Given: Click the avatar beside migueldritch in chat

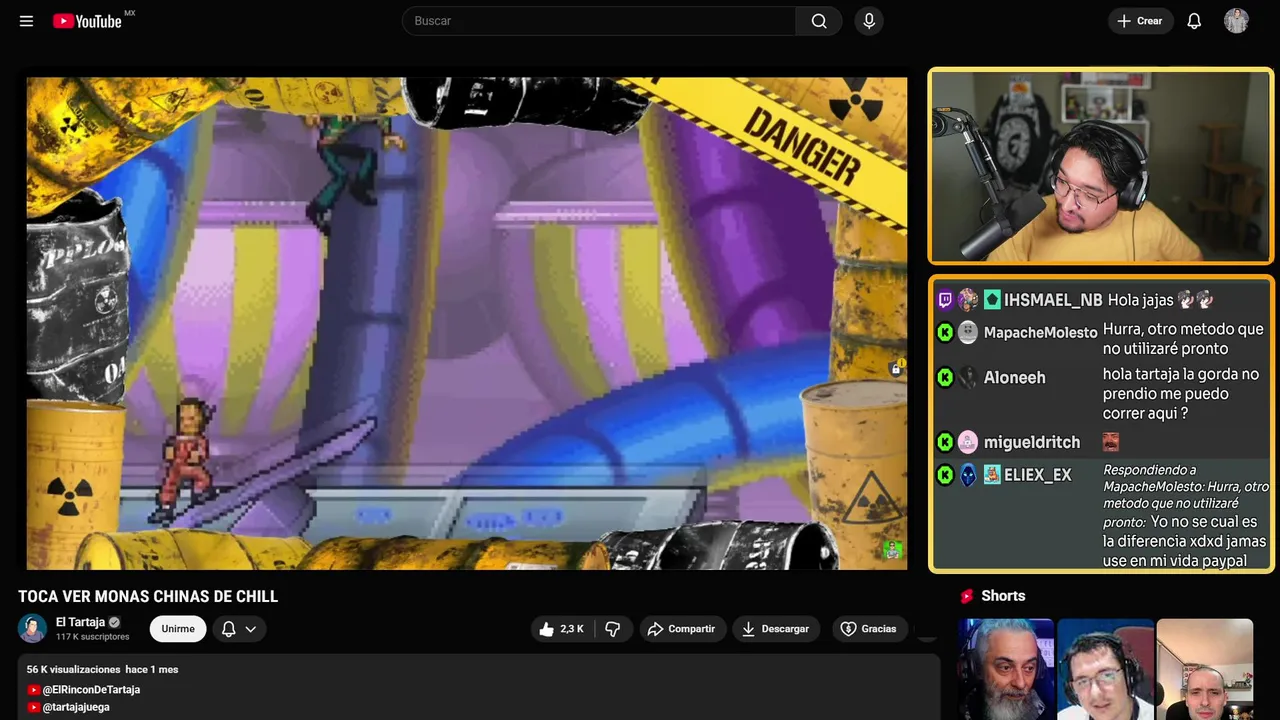Looking at the screenshot, I should click(968, 442).
